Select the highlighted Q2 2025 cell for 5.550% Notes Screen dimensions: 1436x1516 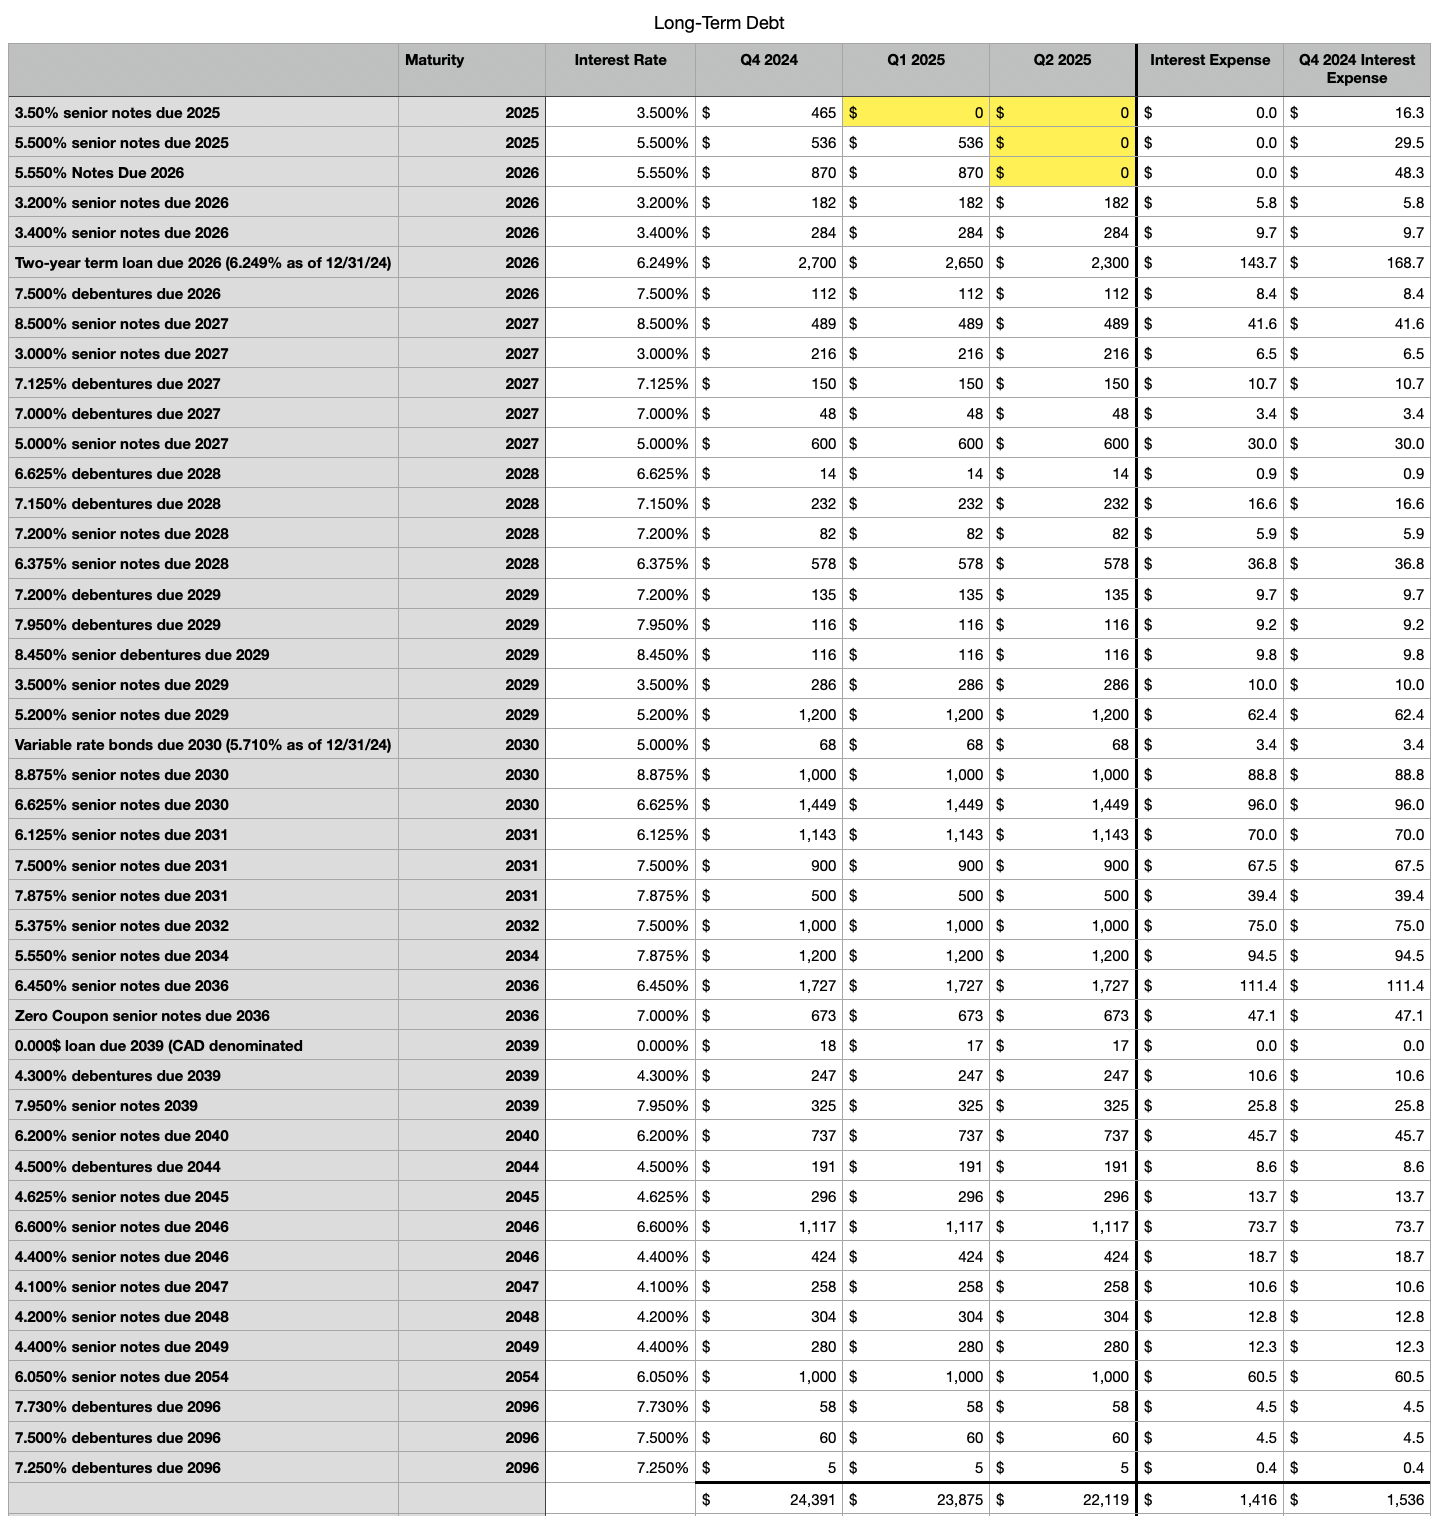click(x=1063, y=173)
